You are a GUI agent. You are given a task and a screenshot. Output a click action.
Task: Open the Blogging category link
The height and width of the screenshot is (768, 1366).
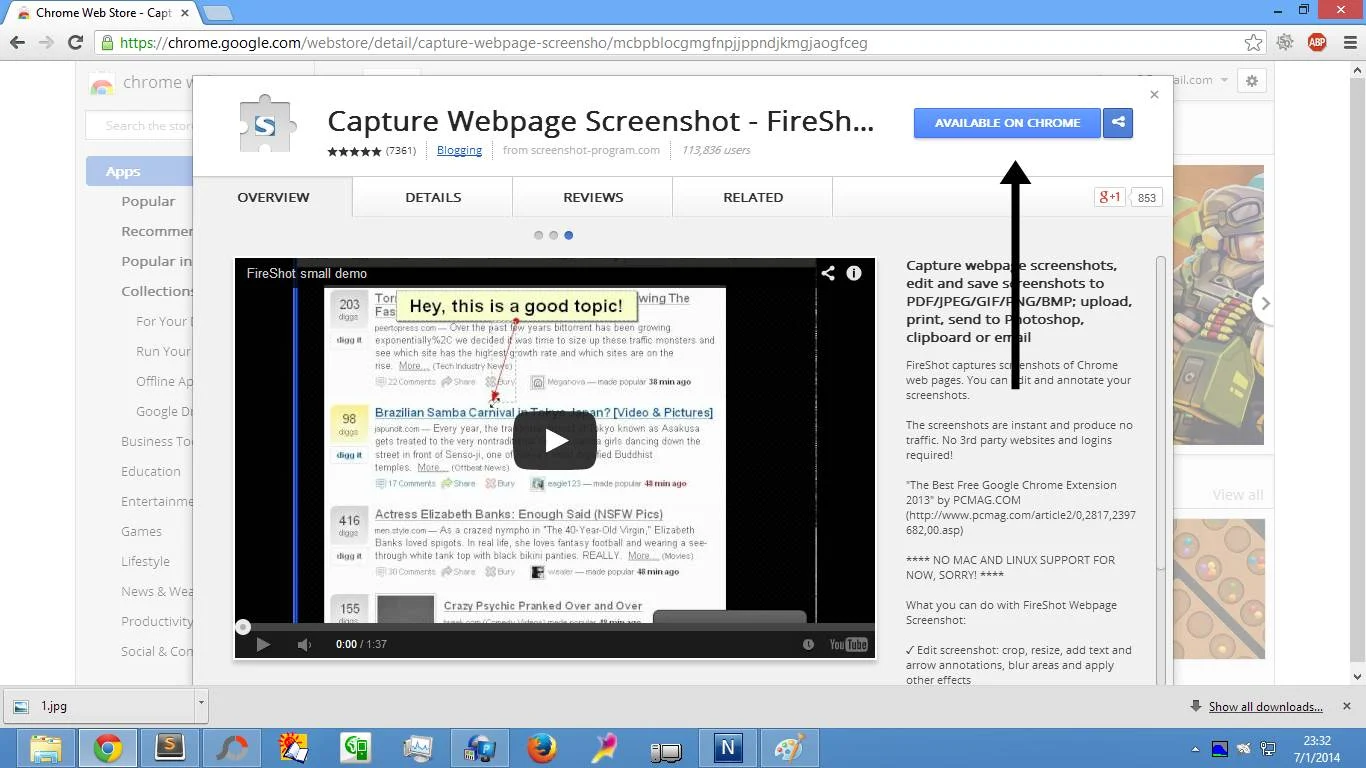coord(459,150)
